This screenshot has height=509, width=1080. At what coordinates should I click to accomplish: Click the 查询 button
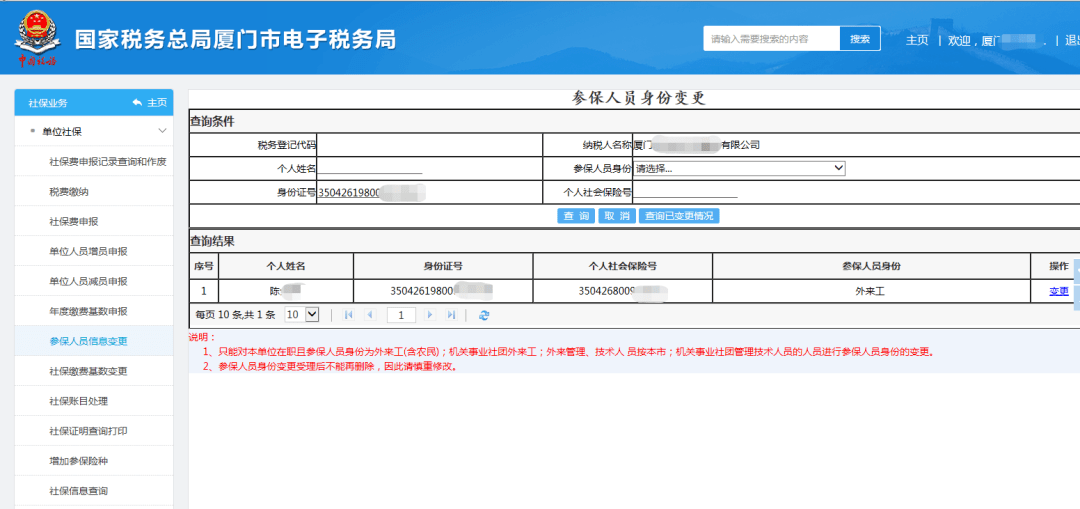tap(576, 216)
